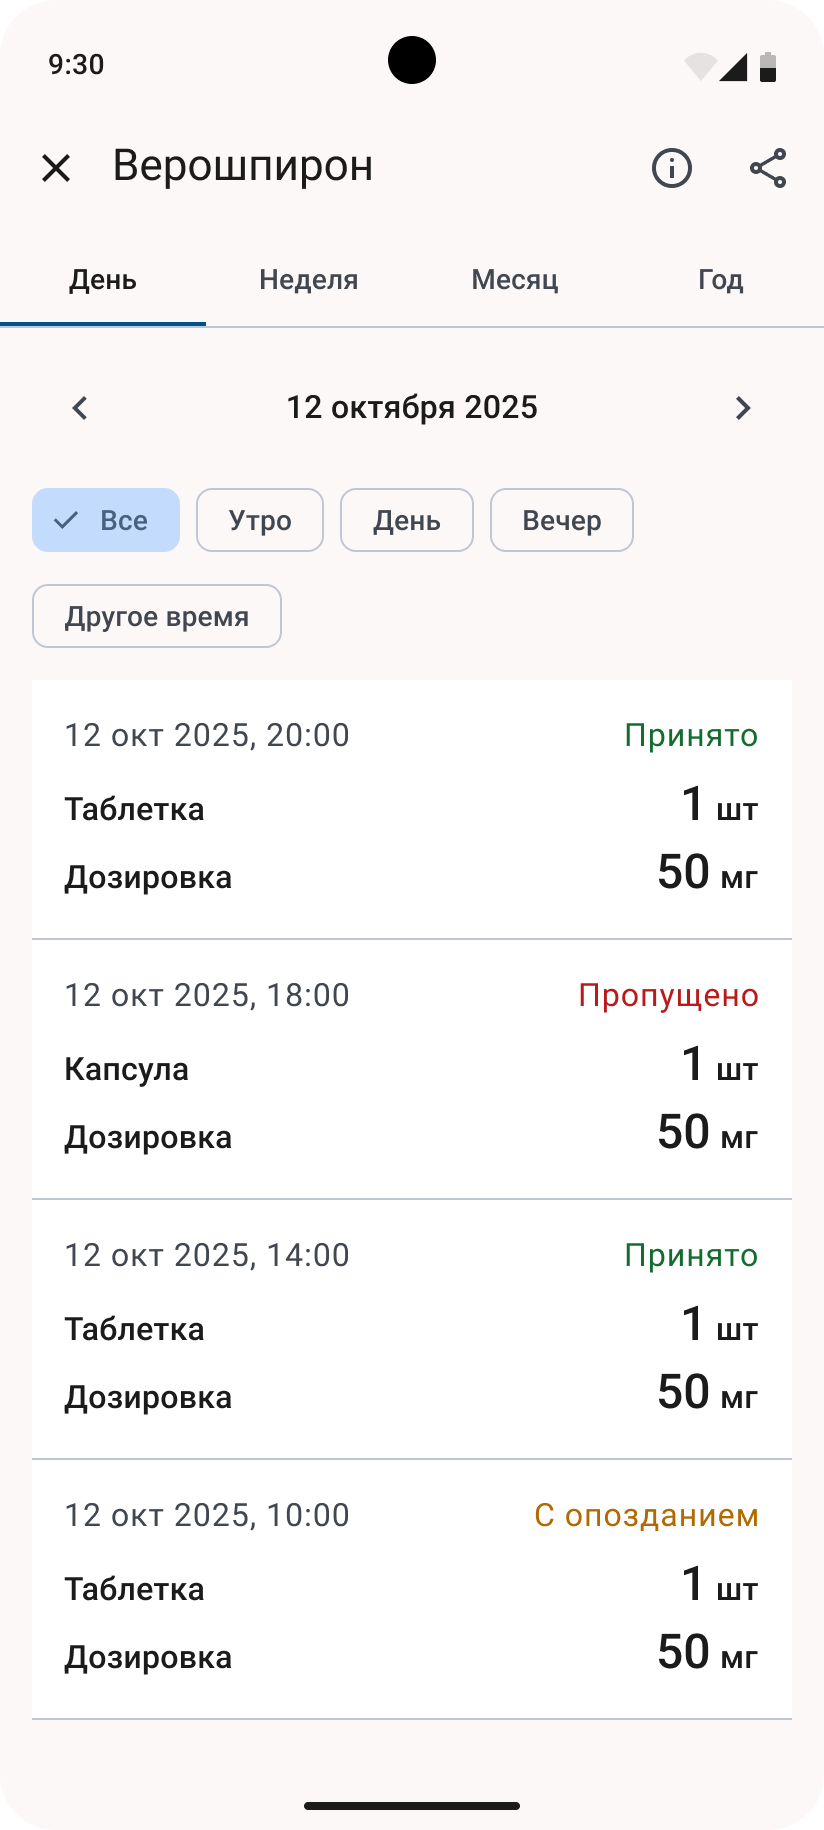Switch to the Неделя tab
This screenshot has height=1830, width=824.
(308, 280)
